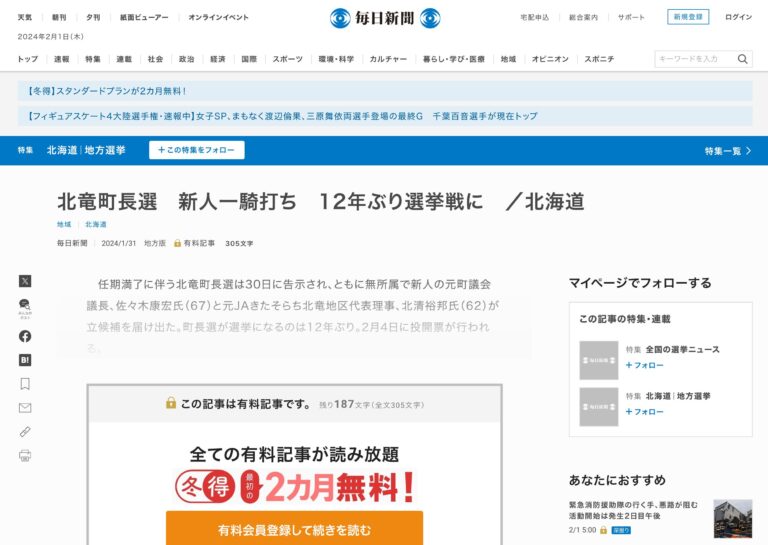768x545 pixels.
Task: Follow 全国の選挙ニュース feature
Action: tap(644, 365)
